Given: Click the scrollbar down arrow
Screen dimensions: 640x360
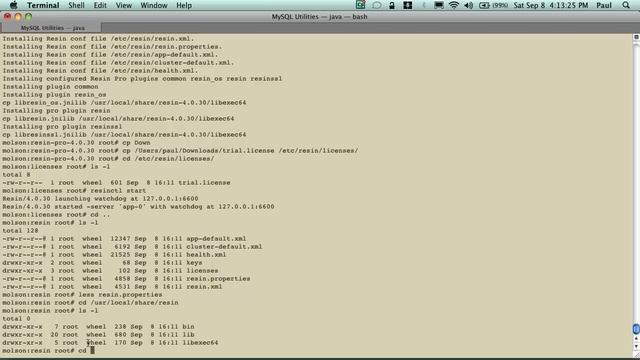Looking at the screenshot, I should coord(636,347).
